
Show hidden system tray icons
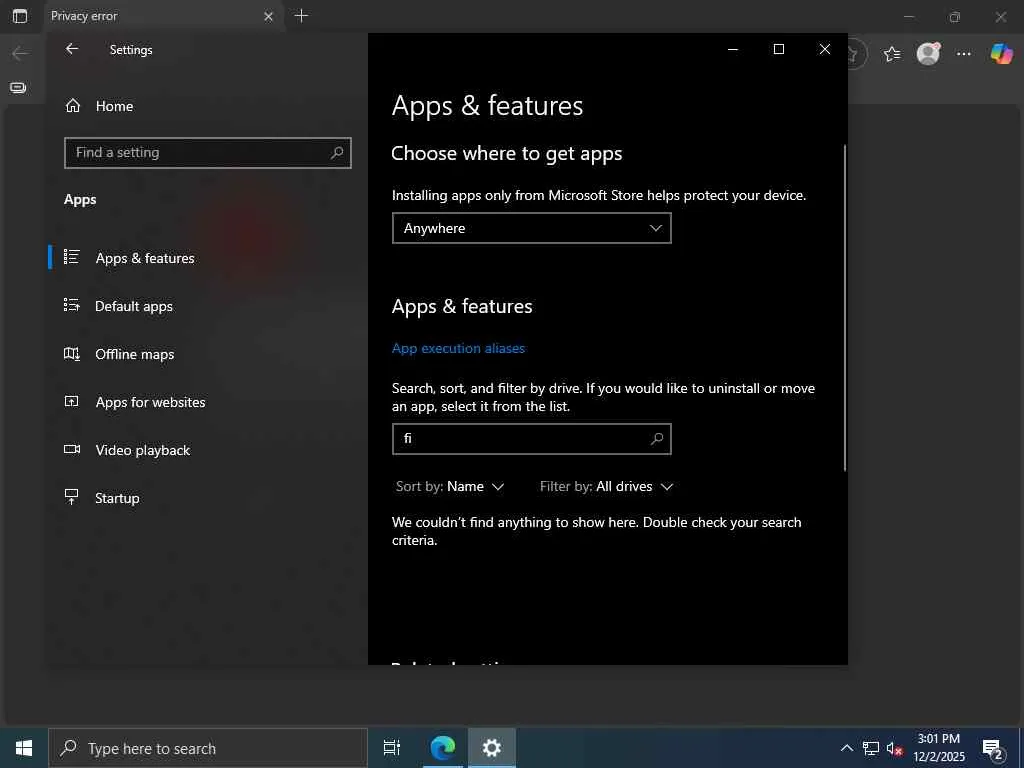click(846, 748)
